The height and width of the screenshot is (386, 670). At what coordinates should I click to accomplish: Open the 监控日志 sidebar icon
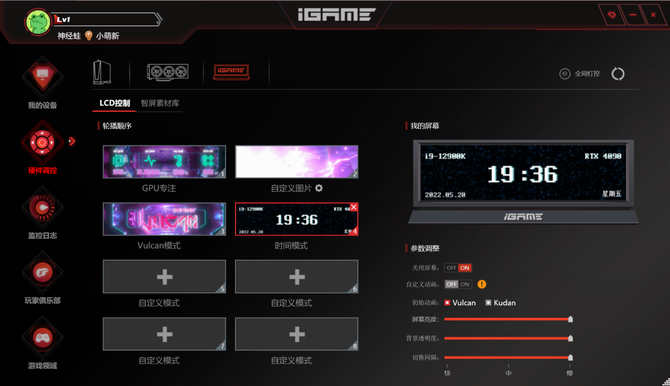(42, 208)
